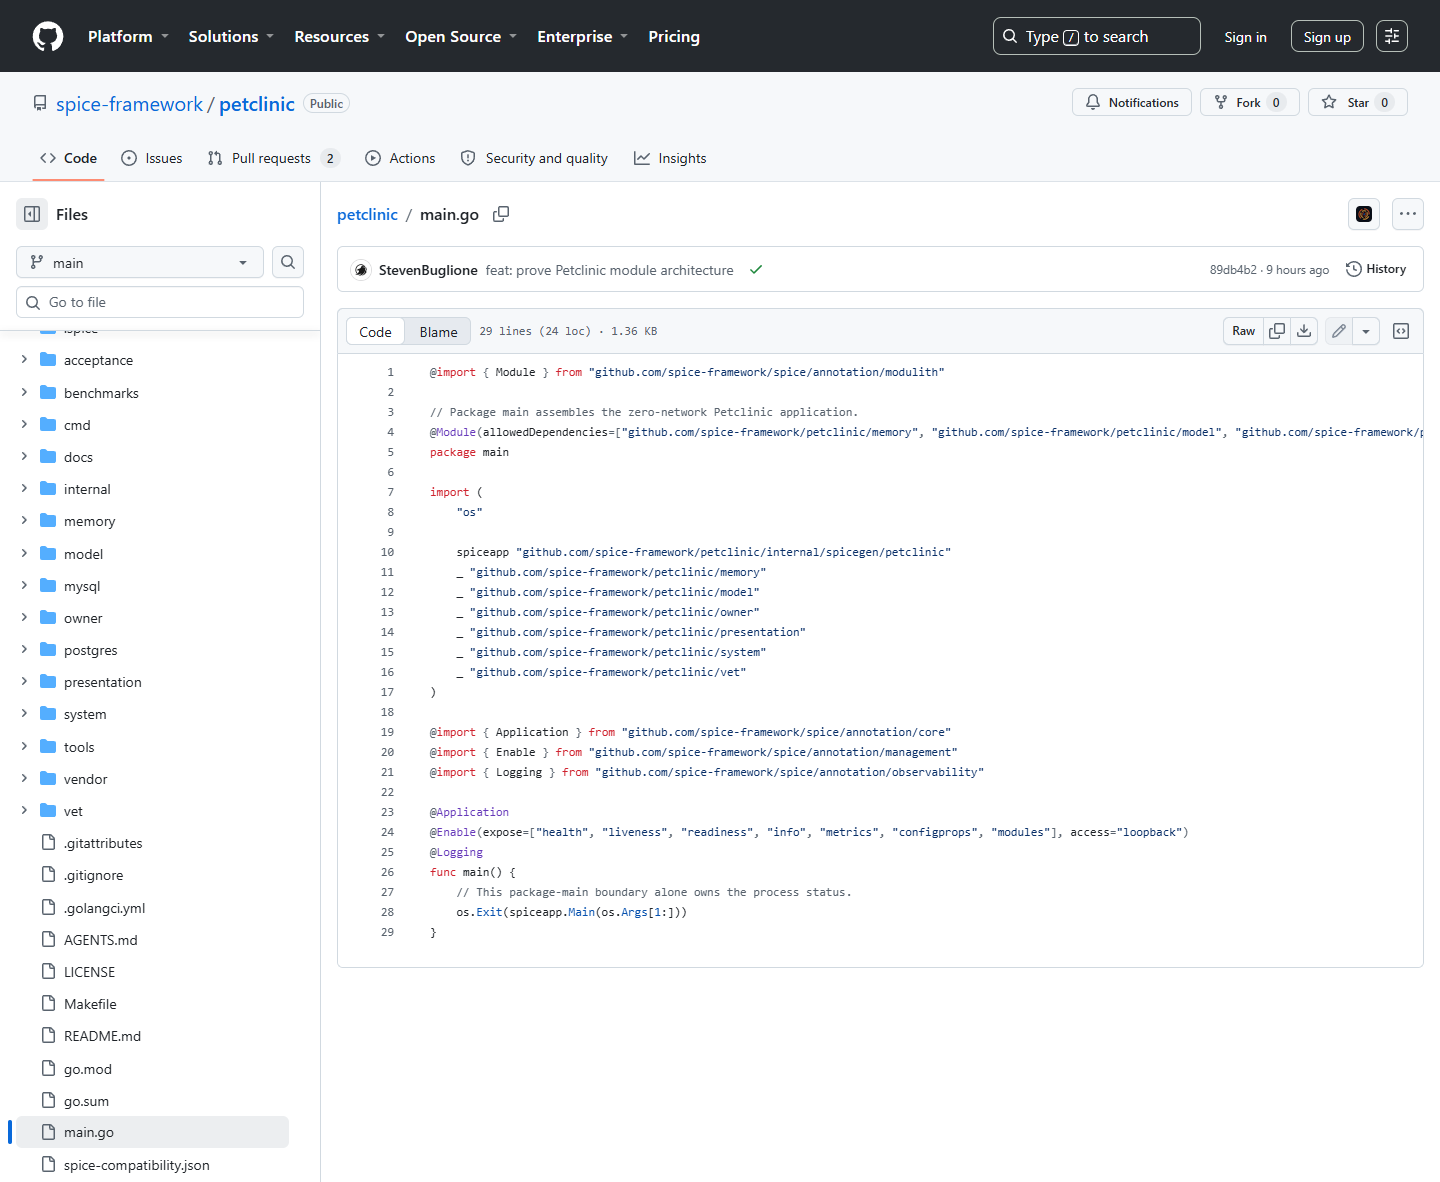Collapse the Files side panel icon
This screenshot has width=1440, height=1182.
coord(32,214)
